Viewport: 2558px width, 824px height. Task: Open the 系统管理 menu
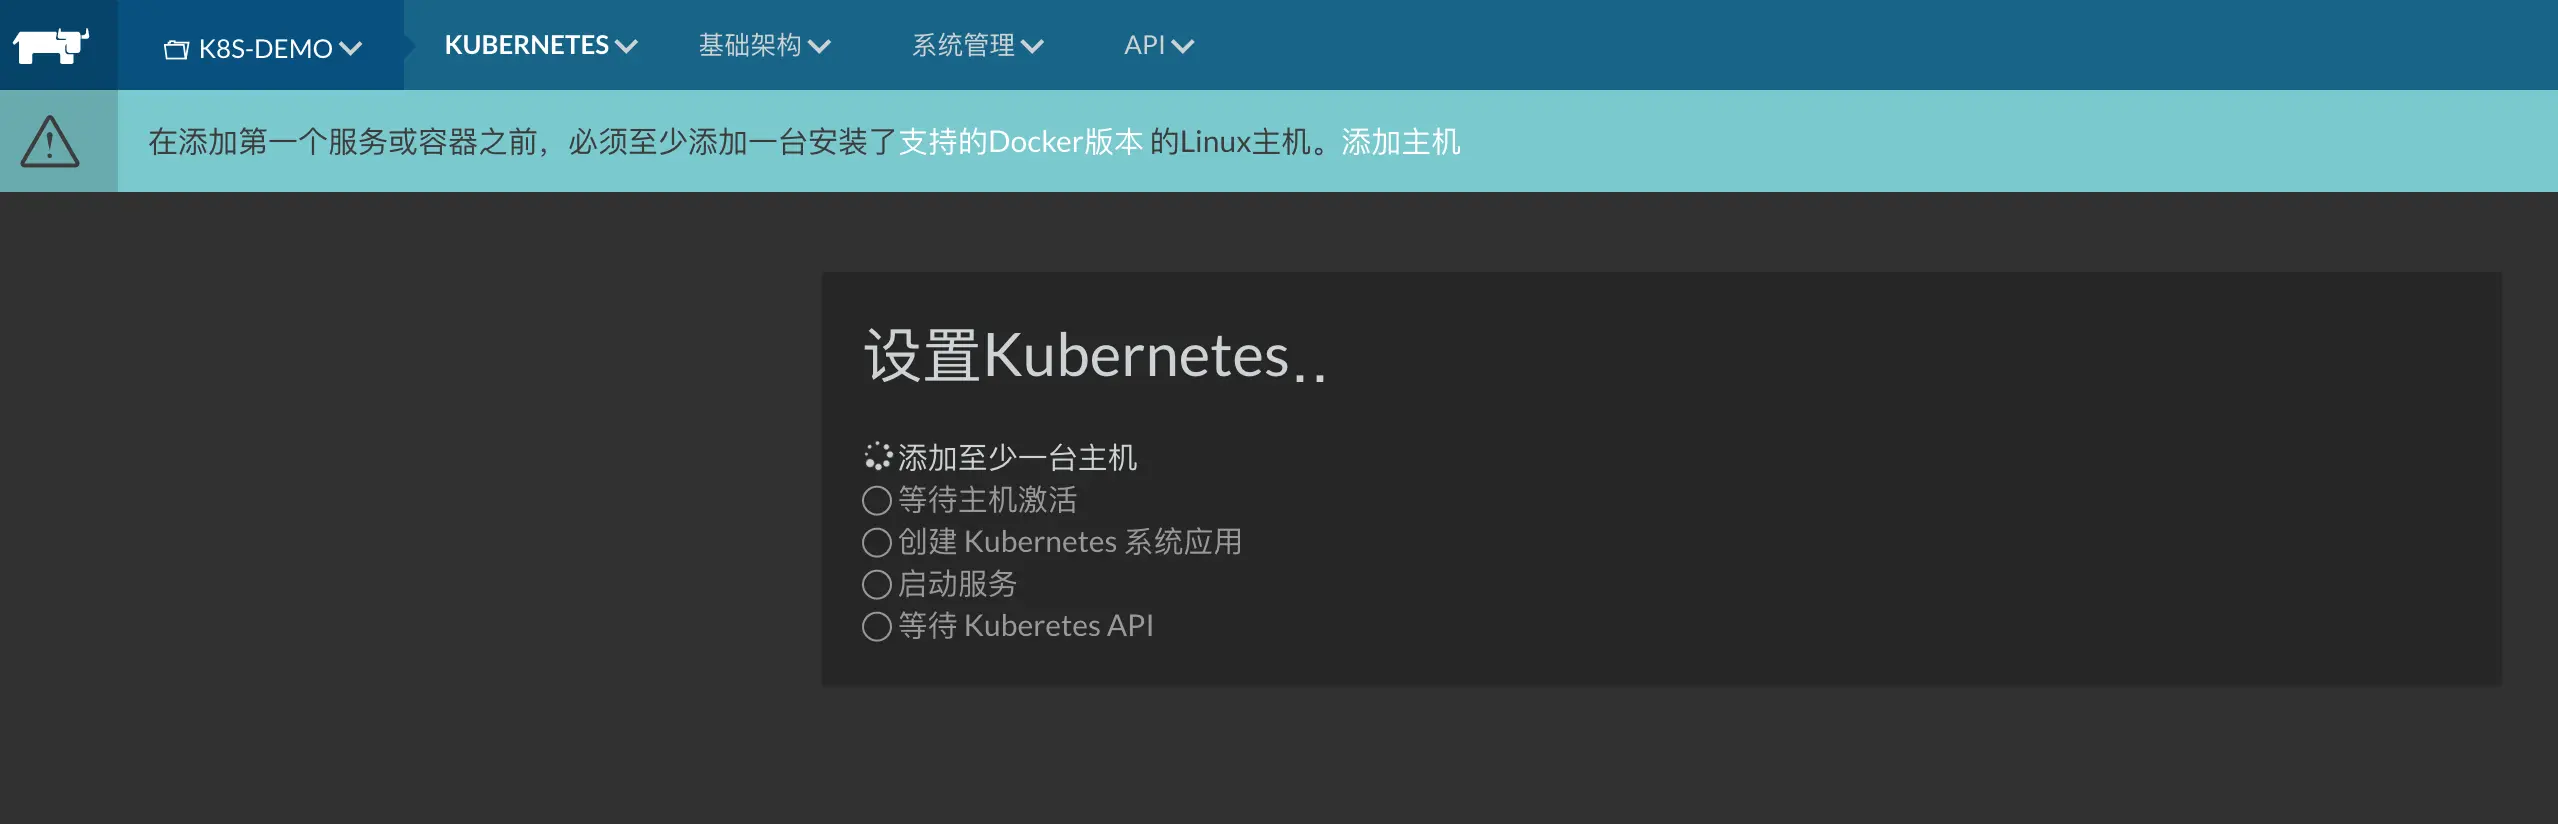(978, 45)
